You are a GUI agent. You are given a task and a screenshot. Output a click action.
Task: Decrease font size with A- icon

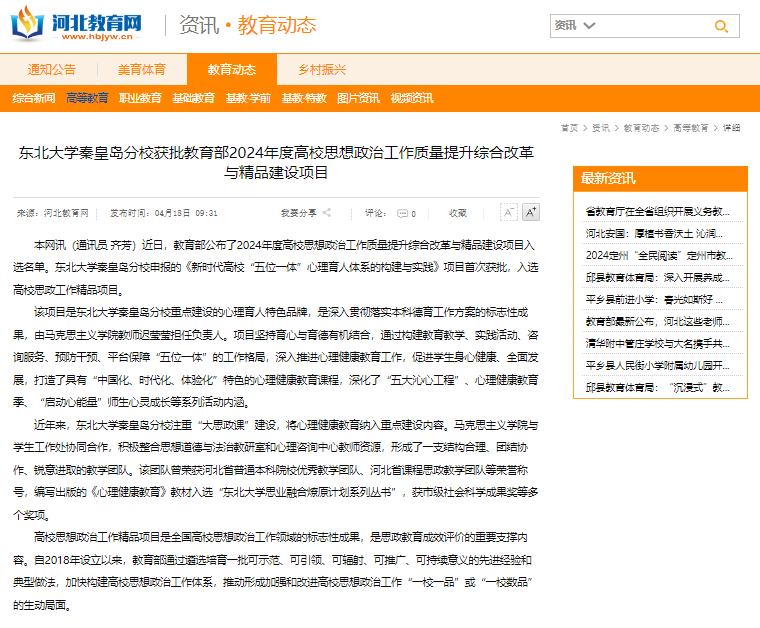click(x=508, y=212)
